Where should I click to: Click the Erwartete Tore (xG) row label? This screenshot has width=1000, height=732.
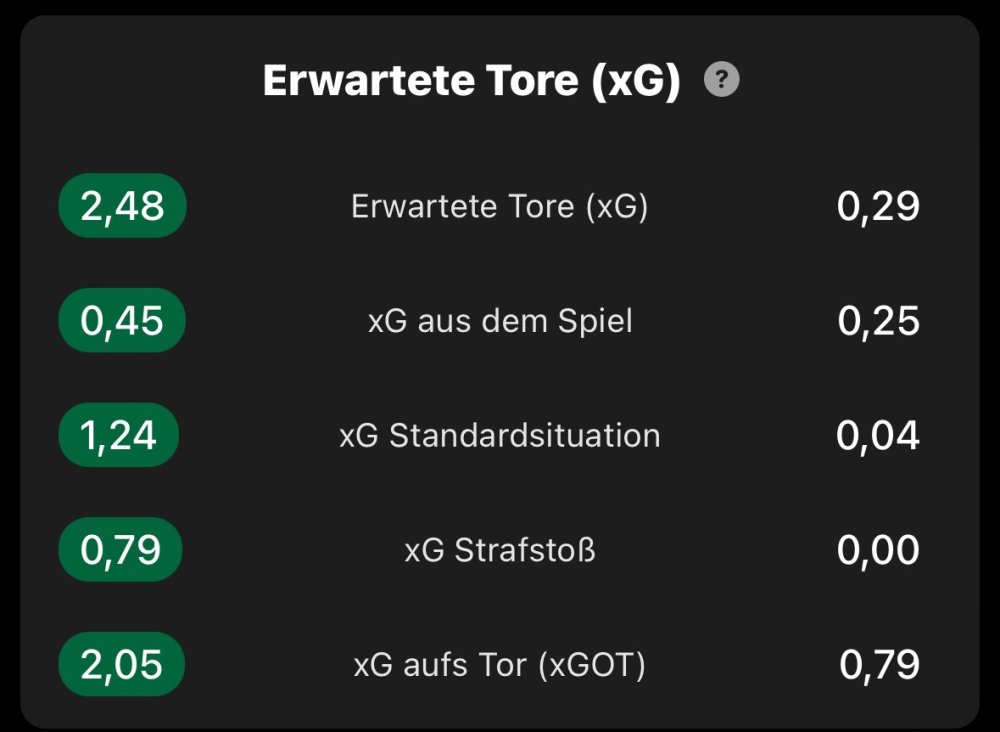click(499, 207)
